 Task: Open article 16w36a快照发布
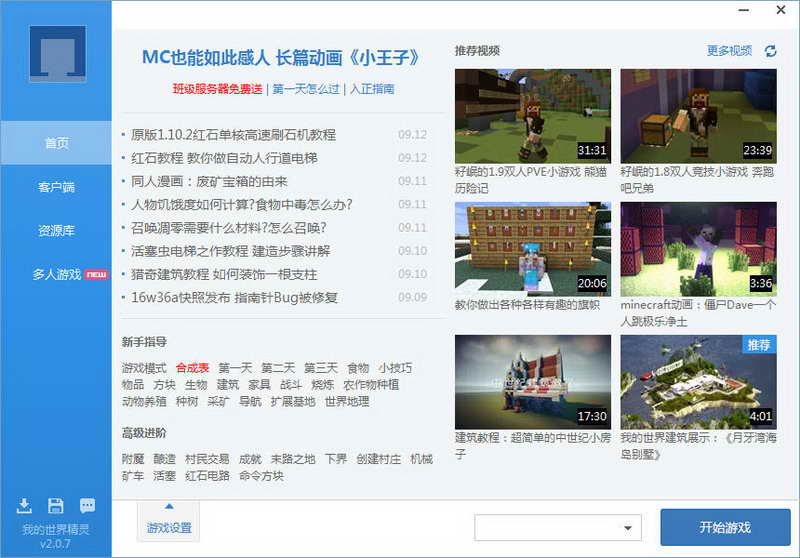pos(234,297)
